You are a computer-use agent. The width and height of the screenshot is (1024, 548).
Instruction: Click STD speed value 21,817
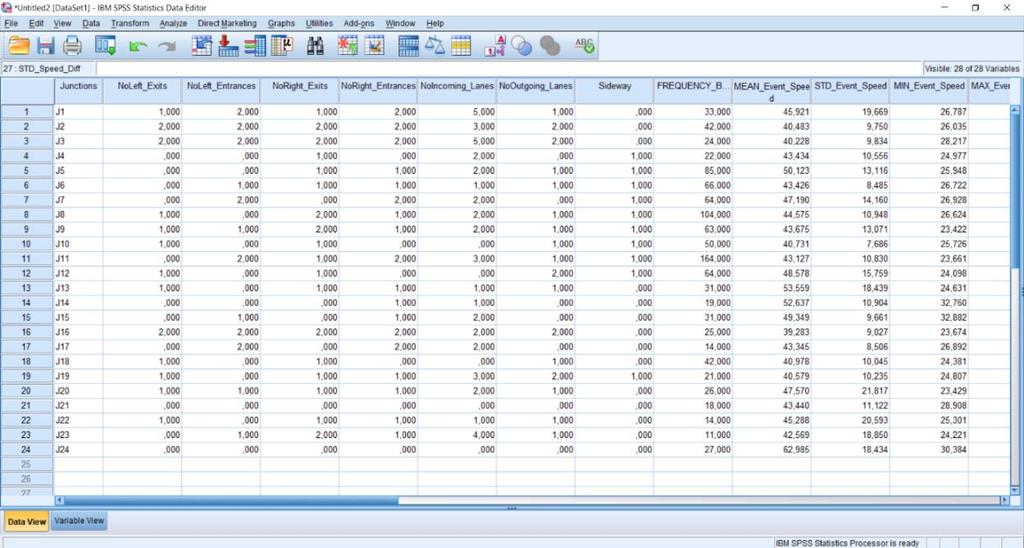tap(850, 391)
